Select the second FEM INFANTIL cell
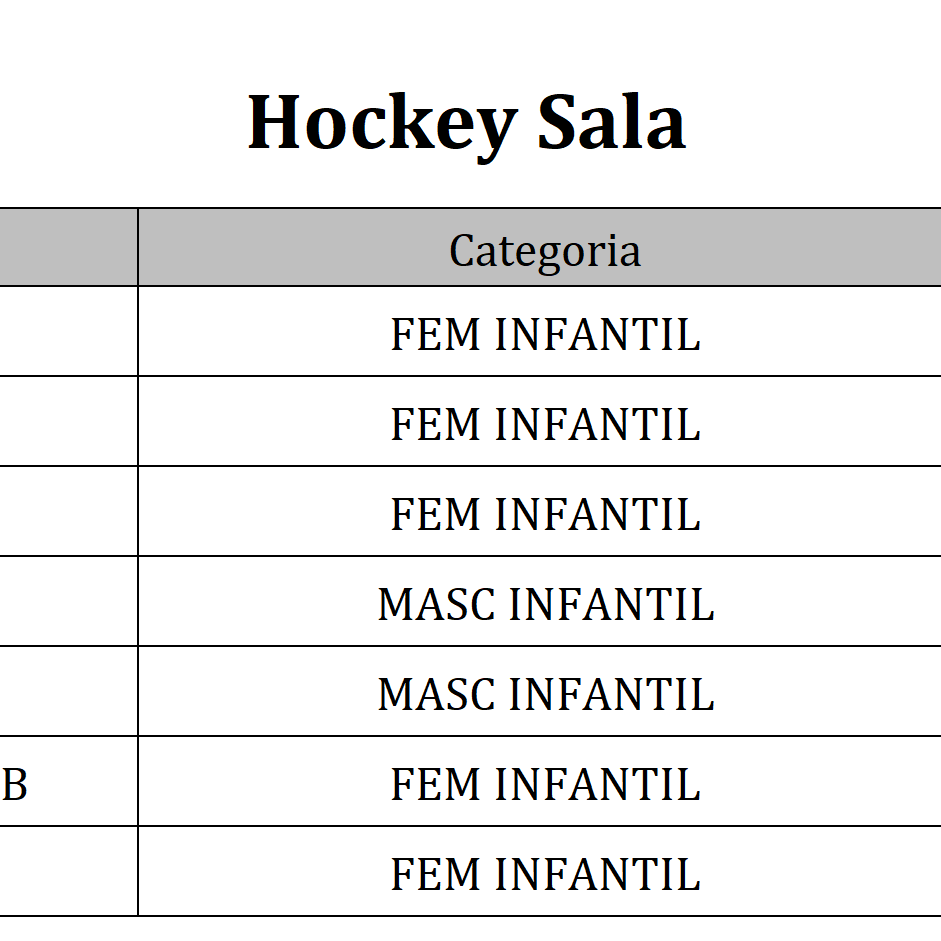Image resolution: width=941 pixels, height=941 pixels. click(x=544, y=424)
